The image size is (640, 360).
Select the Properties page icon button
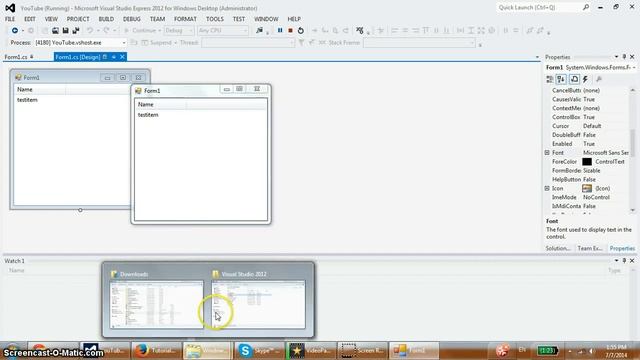(x=574, y=79)
